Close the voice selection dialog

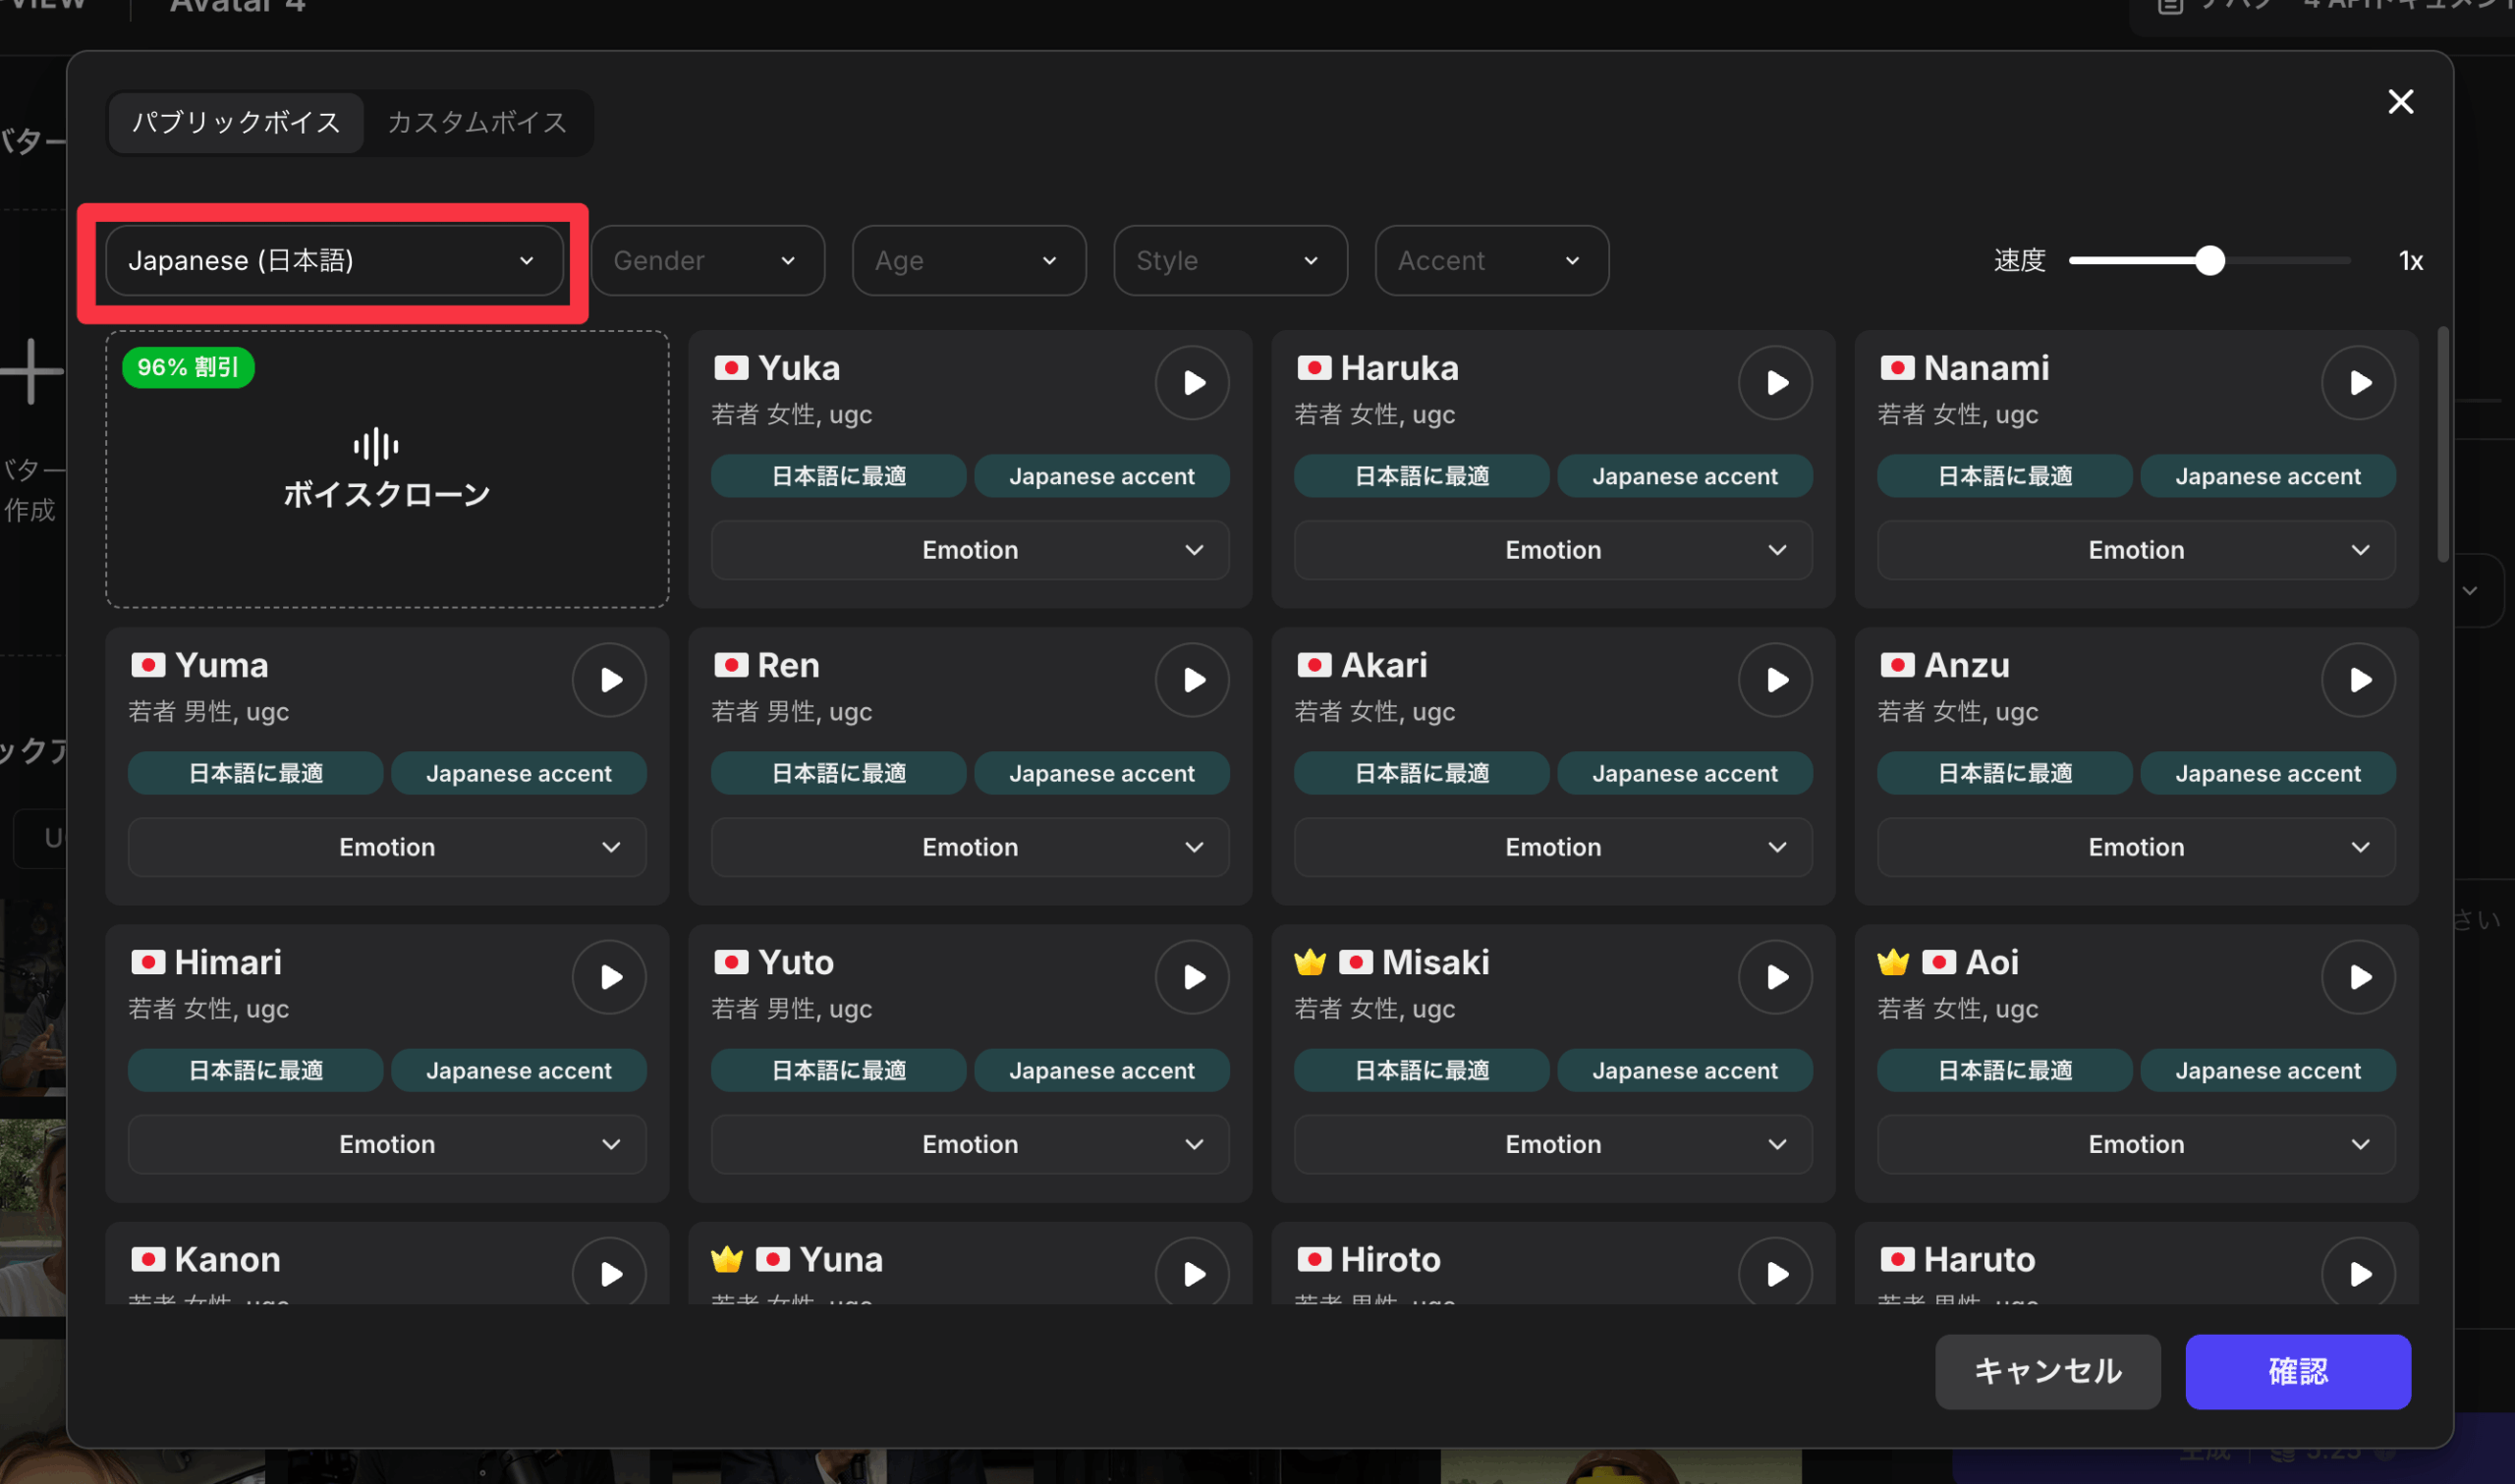coord(2400,102)
